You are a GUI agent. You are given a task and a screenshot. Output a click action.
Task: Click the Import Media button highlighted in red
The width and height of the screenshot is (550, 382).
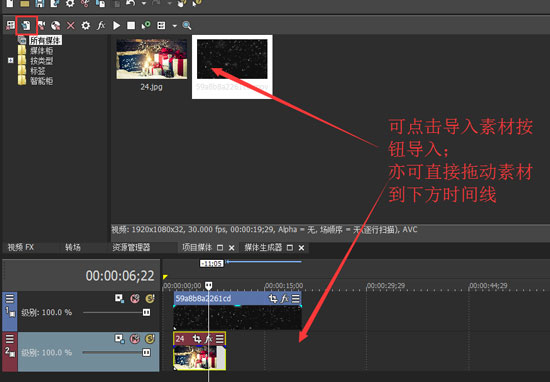(26, 25)
